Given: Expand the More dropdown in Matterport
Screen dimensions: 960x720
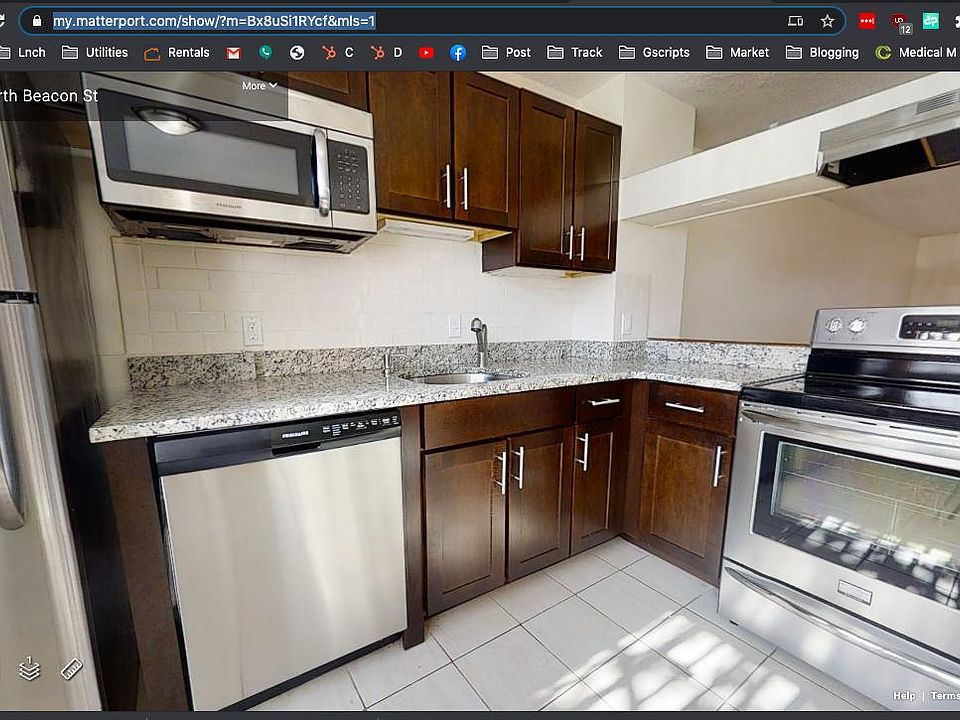Looking at the screenshot, I should [x=259, y=86].
